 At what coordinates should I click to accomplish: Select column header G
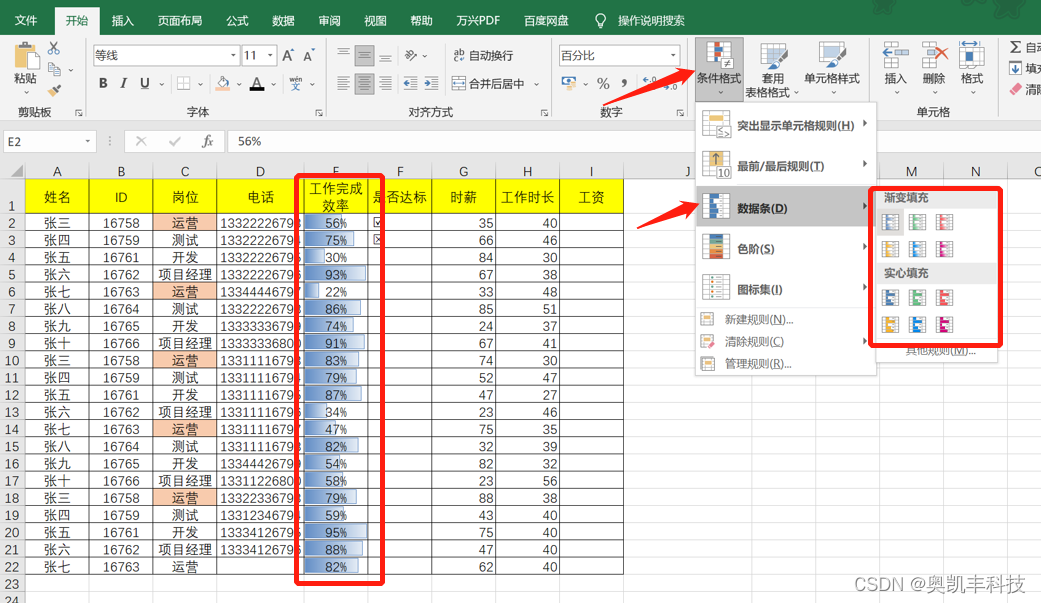click(x=463, y=171)
